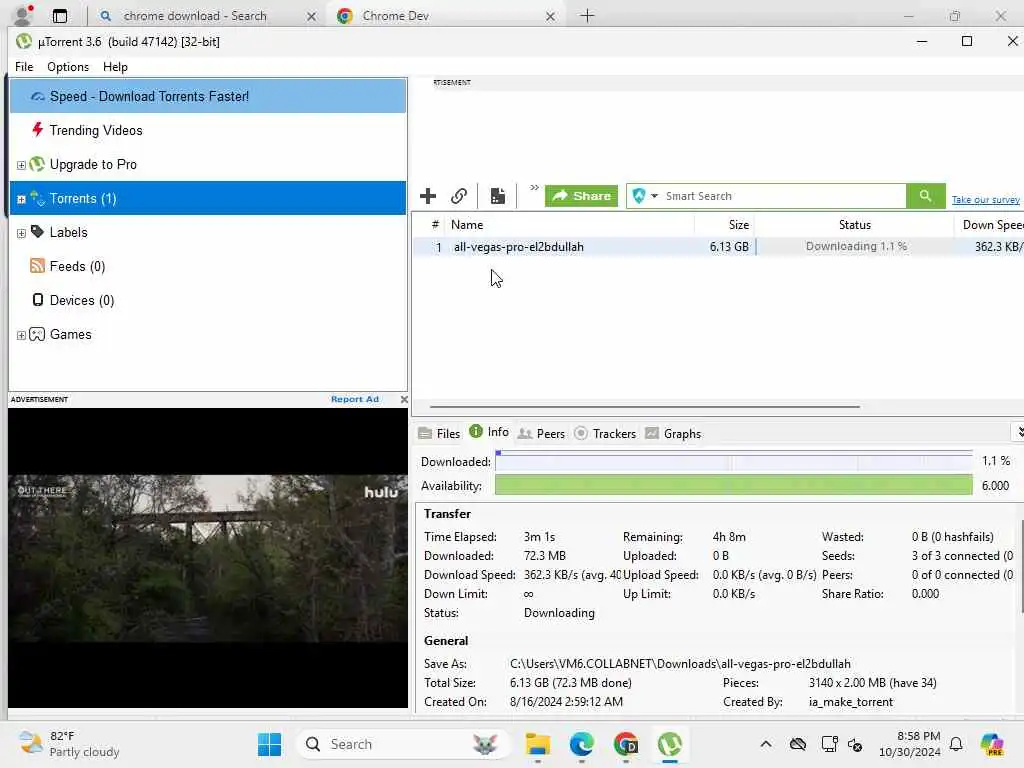Viewport: 1024px width, 768px height.
Task: Collapse the details pane chevron
Action: 1019,432
